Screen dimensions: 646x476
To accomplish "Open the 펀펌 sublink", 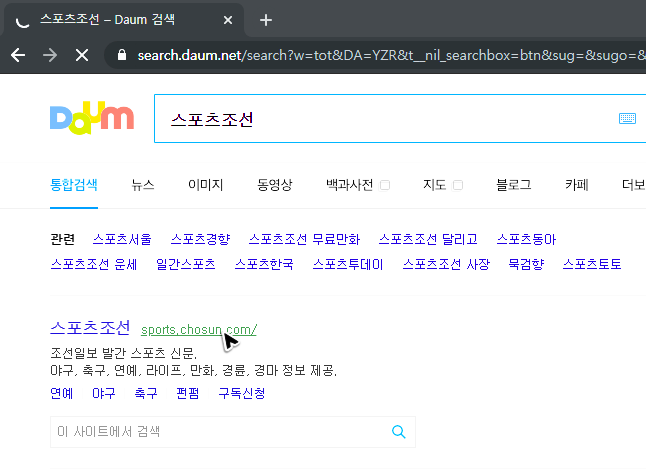I will 187,393.
